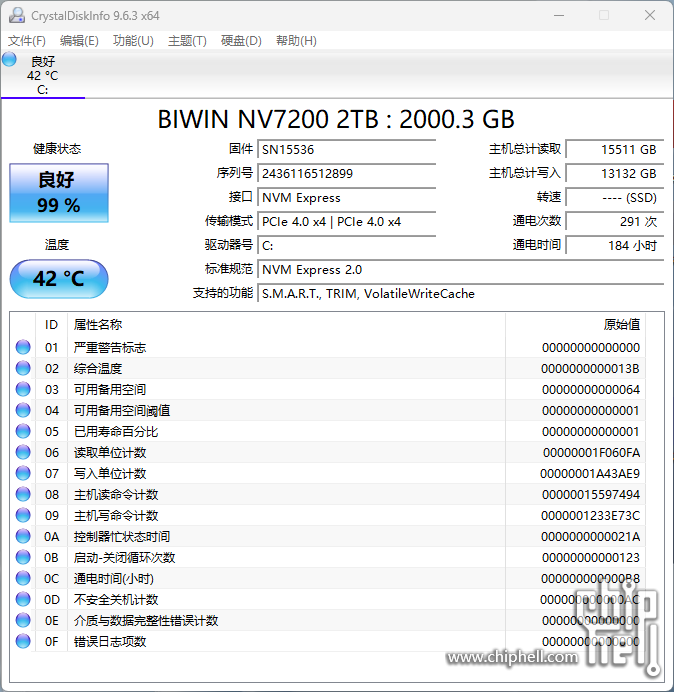This screenshot has width=674, height=692.
Task: Select the 控制器忙状态时间 attribute name
Action: 122,537
